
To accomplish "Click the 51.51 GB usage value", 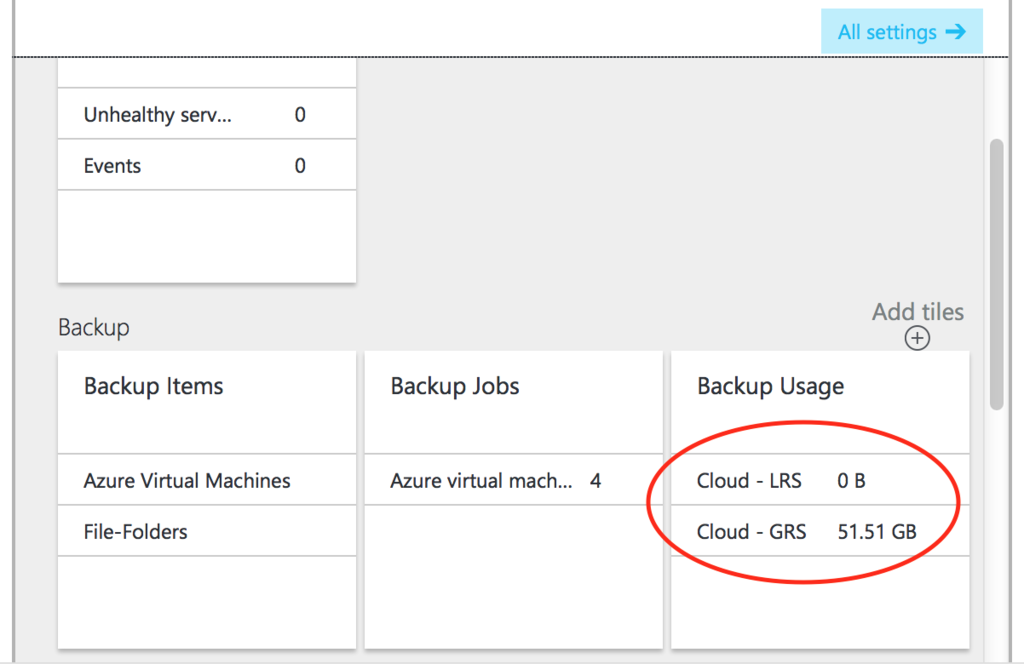I will 876,532.
